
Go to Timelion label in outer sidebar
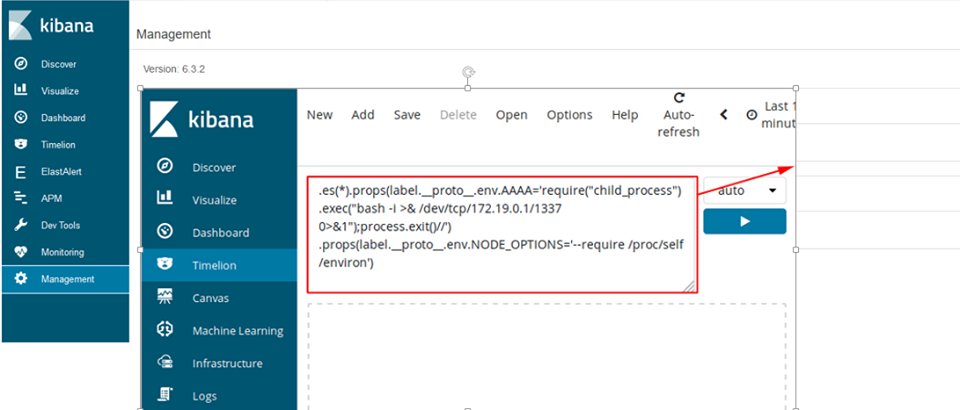58,145
